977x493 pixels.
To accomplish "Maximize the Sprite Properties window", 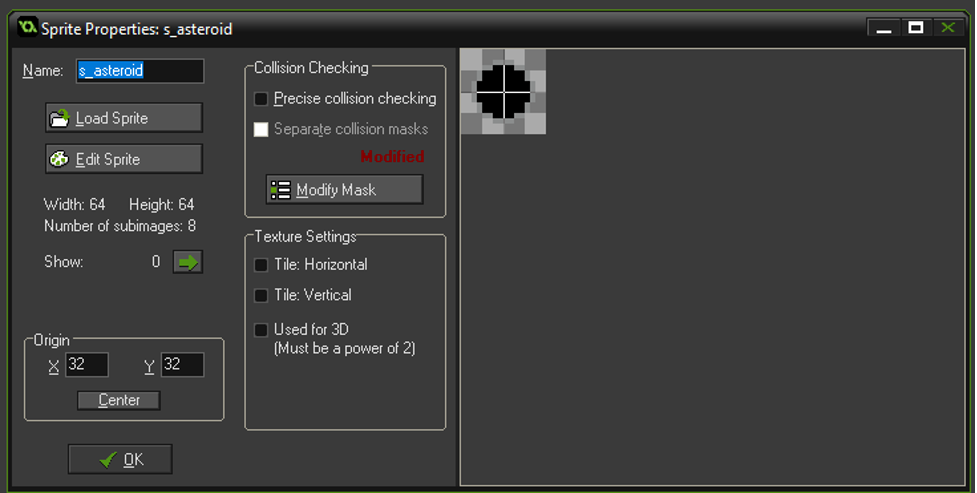I will coord(915,27).
